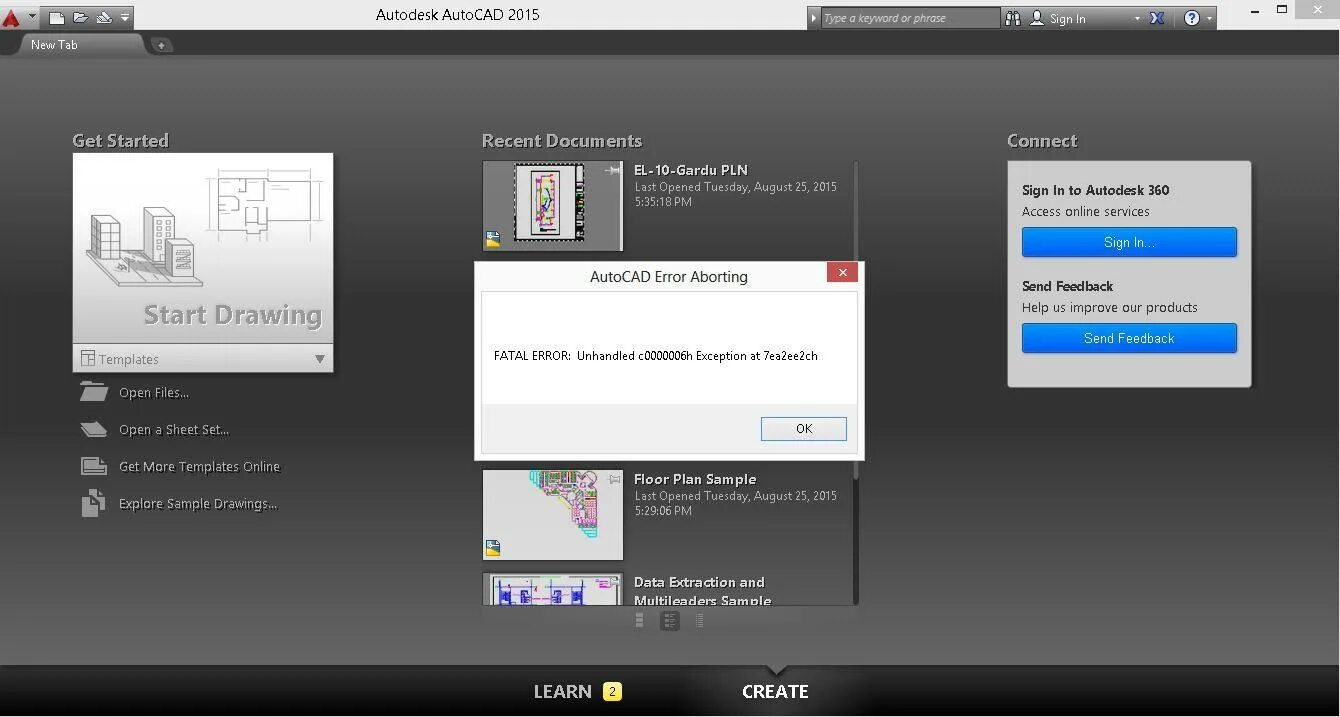Click the blue Sign In button under Connect

1129,242
